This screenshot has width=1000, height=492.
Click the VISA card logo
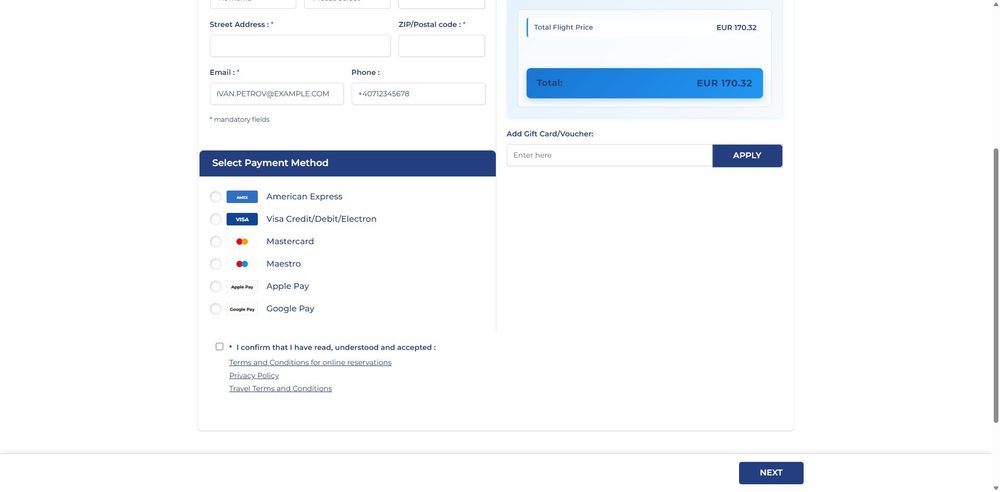click(x=242, y=219)
